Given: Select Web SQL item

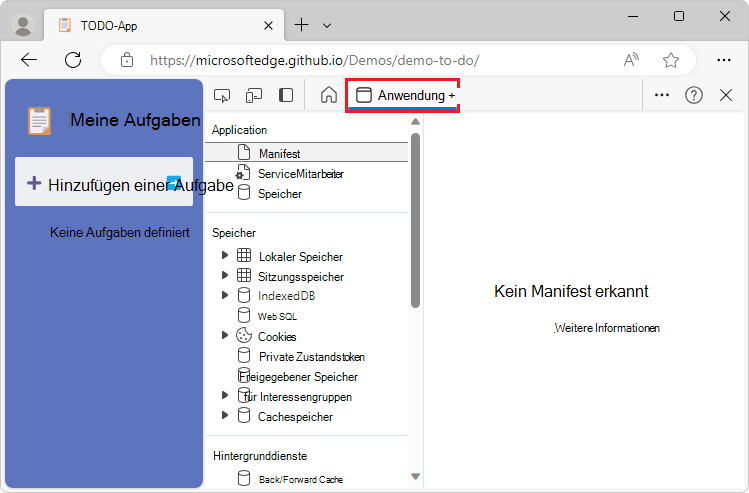Looking at the screenshot, I should pyautogui.click(x=277, y=316).
